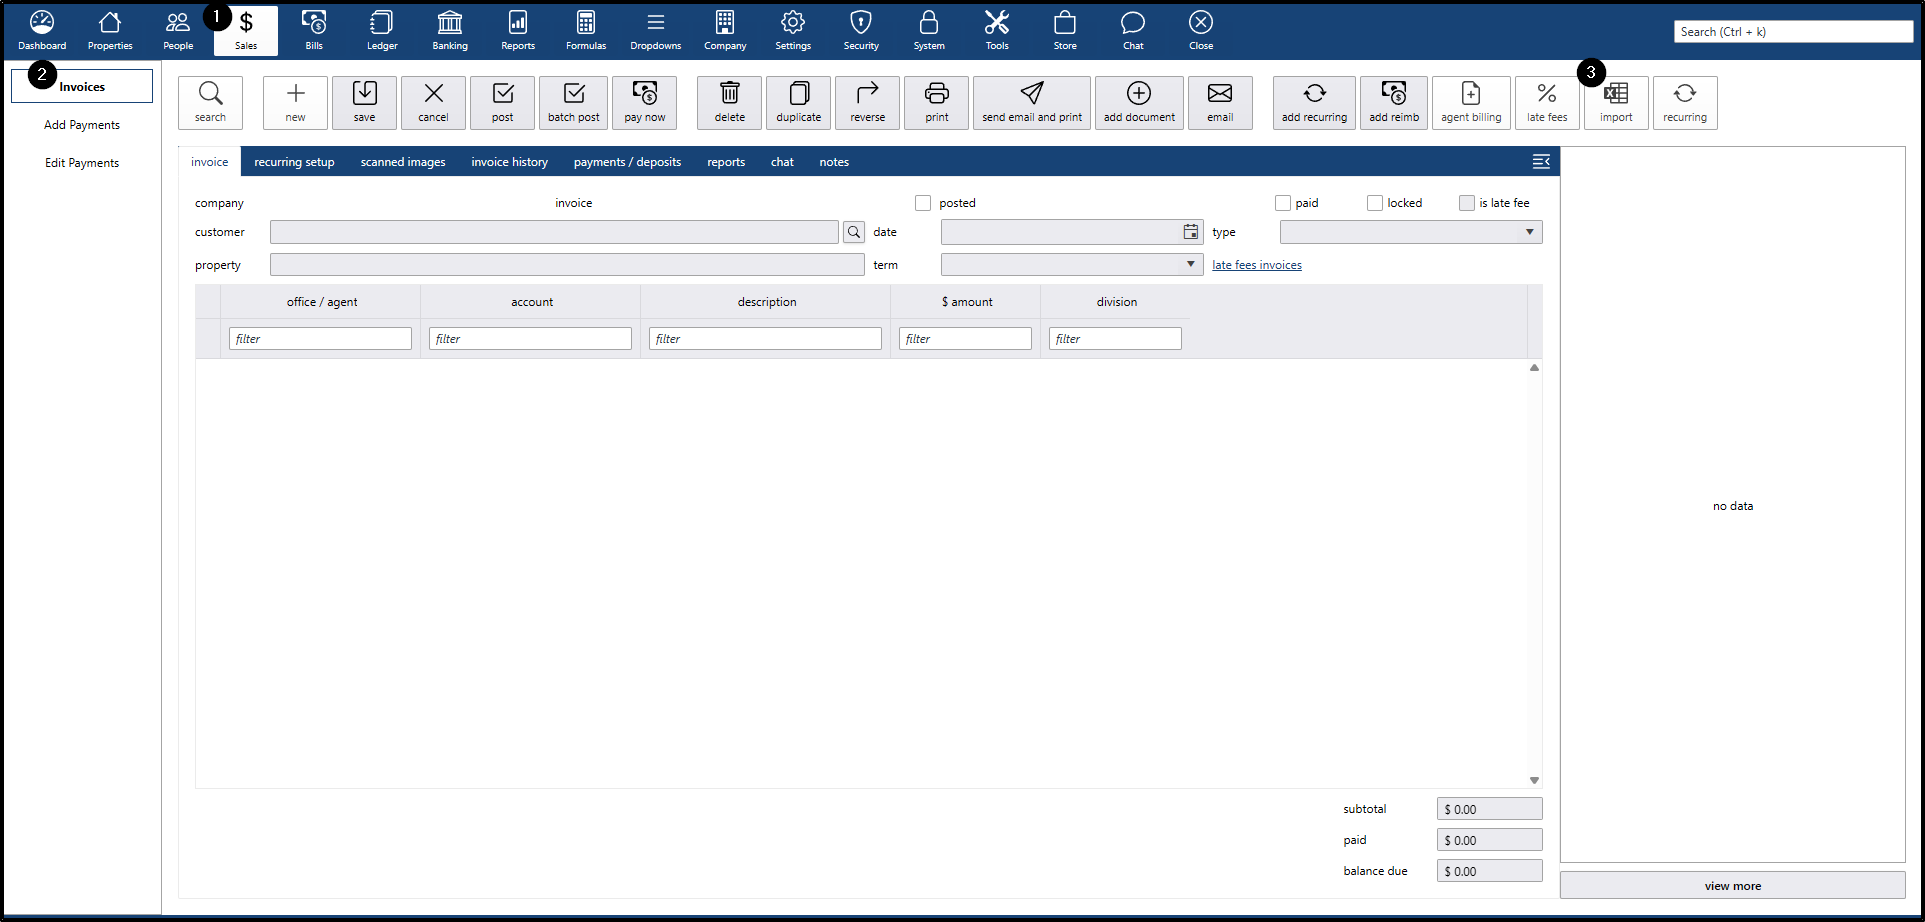The height and width of the screenshot is (922, 1925).
Task: Switch to the reports tab
Action: pos(726,162)
